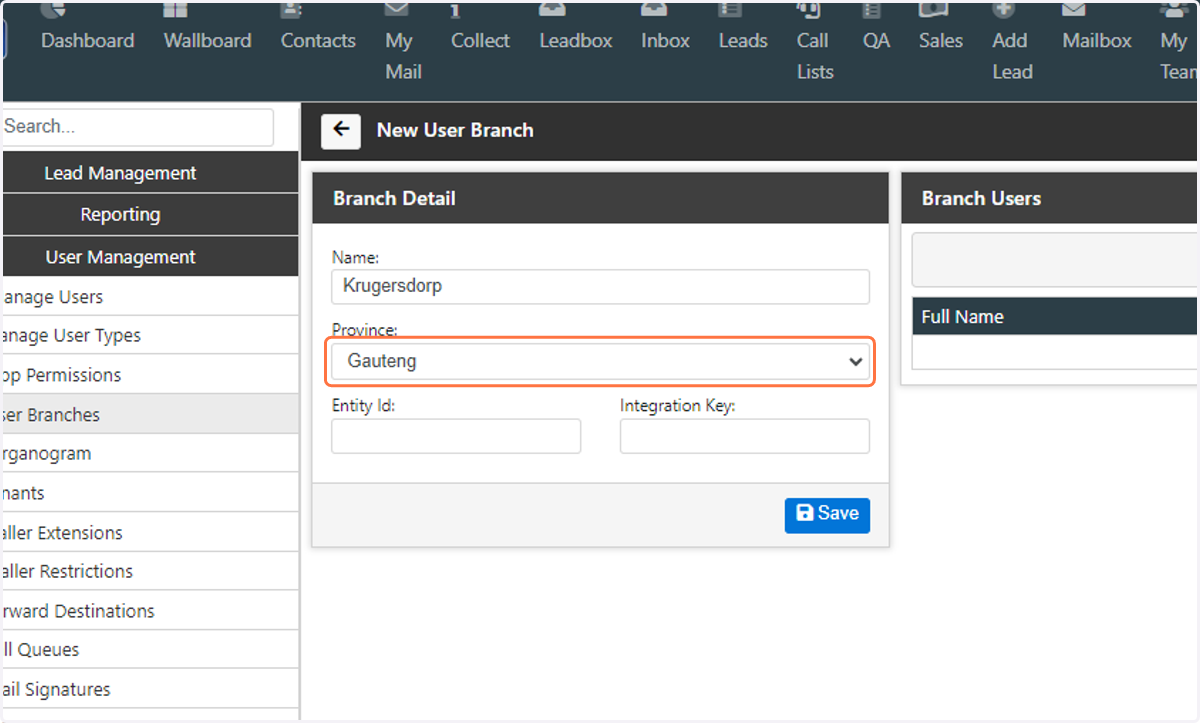
Task: Open Dialler Extensions
Action: click(150, 532)
